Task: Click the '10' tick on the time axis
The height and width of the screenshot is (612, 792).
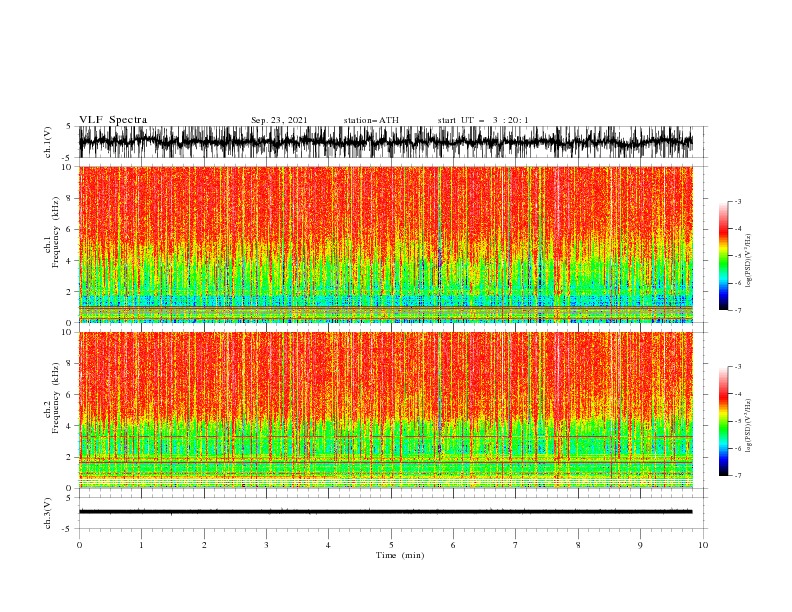Action: coord(703,545)
